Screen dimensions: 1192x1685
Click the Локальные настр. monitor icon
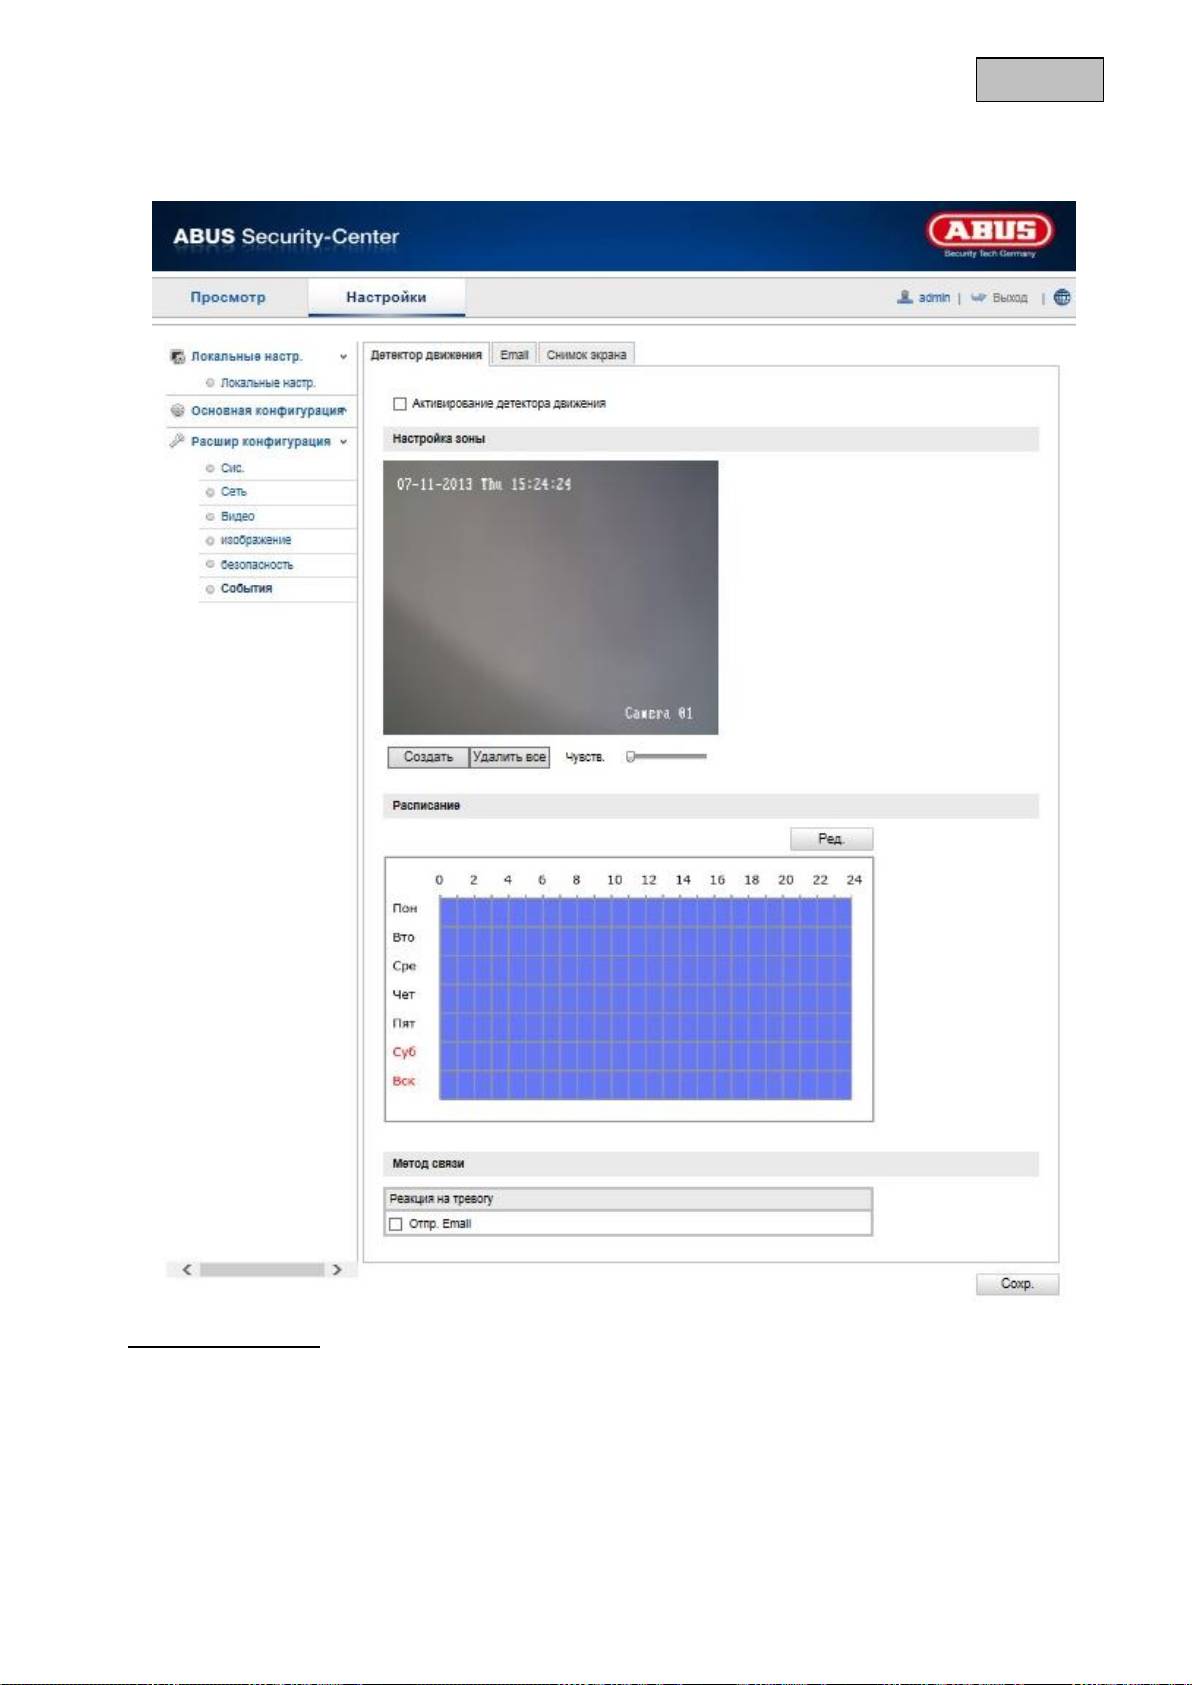178,357
